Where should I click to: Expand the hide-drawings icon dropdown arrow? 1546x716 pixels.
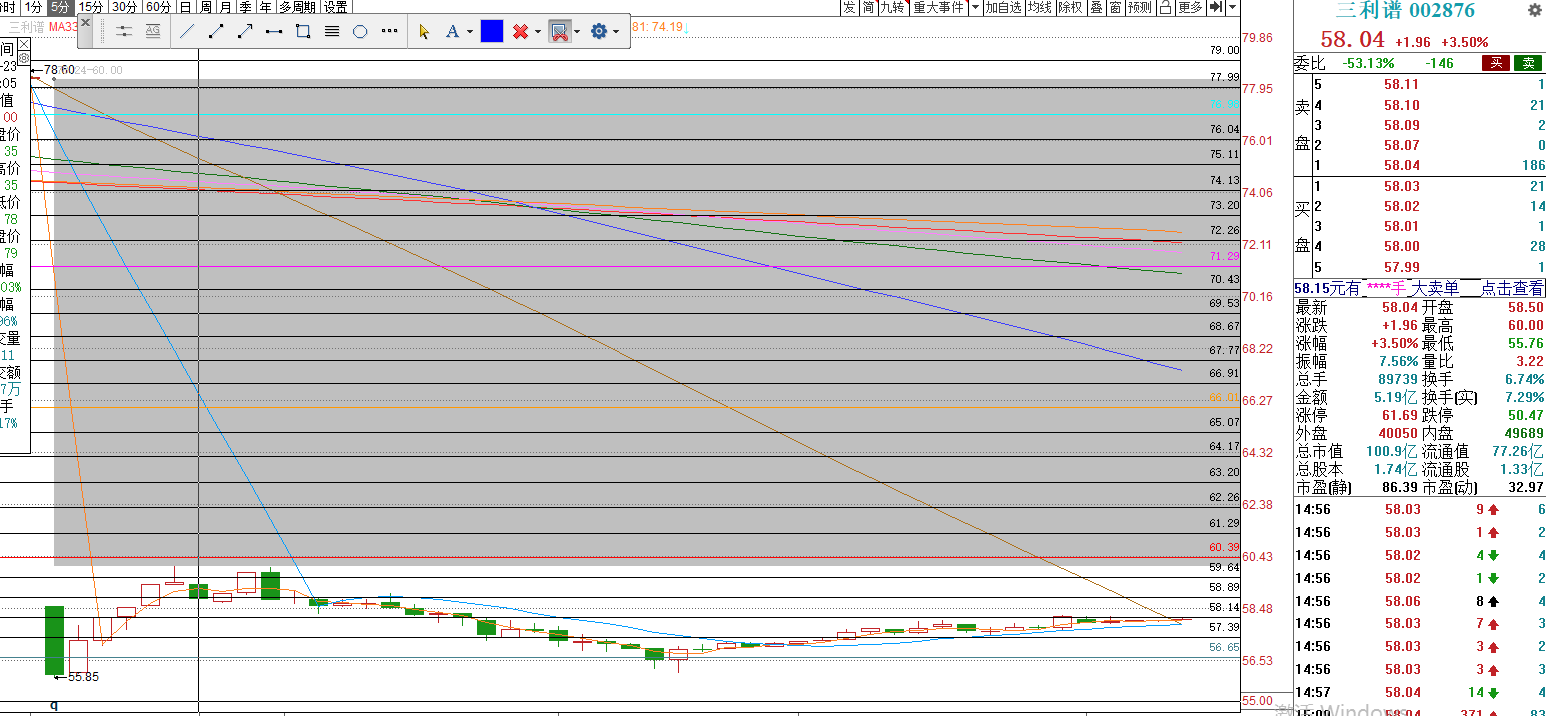coord(578,32)
